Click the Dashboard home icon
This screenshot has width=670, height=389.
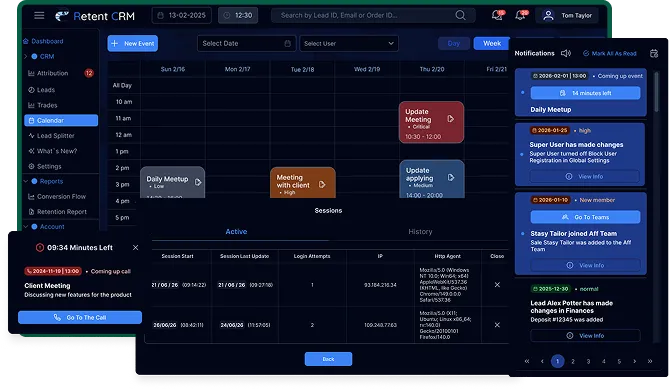26,41
